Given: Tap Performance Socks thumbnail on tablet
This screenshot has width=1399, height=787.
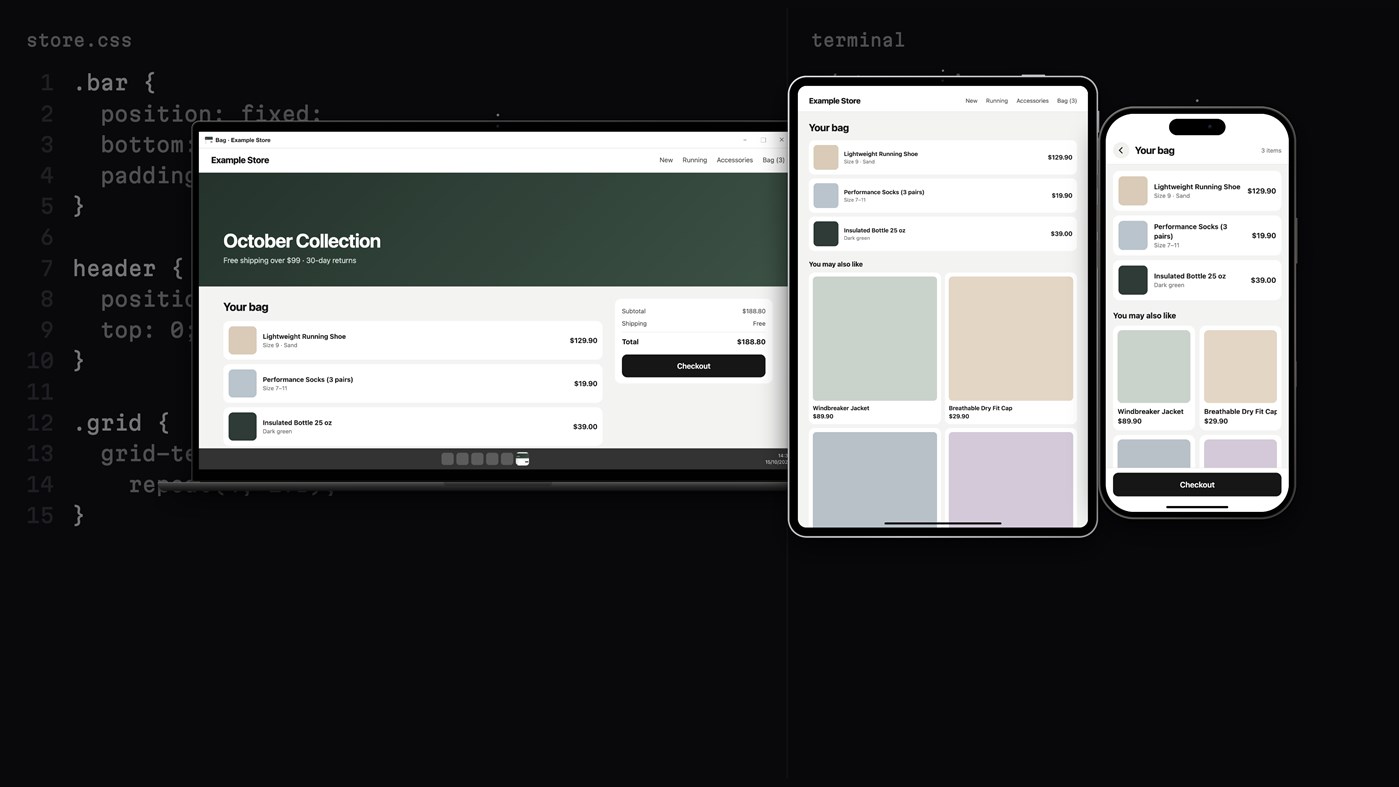Looking at the screenshot, I should coord(825,195).
